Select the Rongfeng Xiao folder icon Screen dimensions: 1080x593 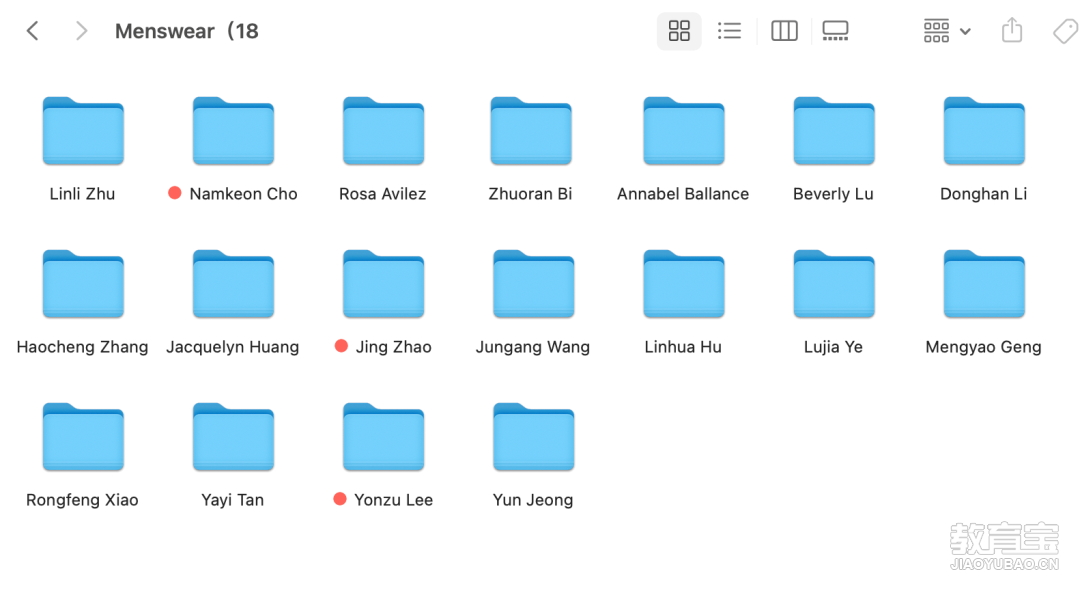[83, 437]
